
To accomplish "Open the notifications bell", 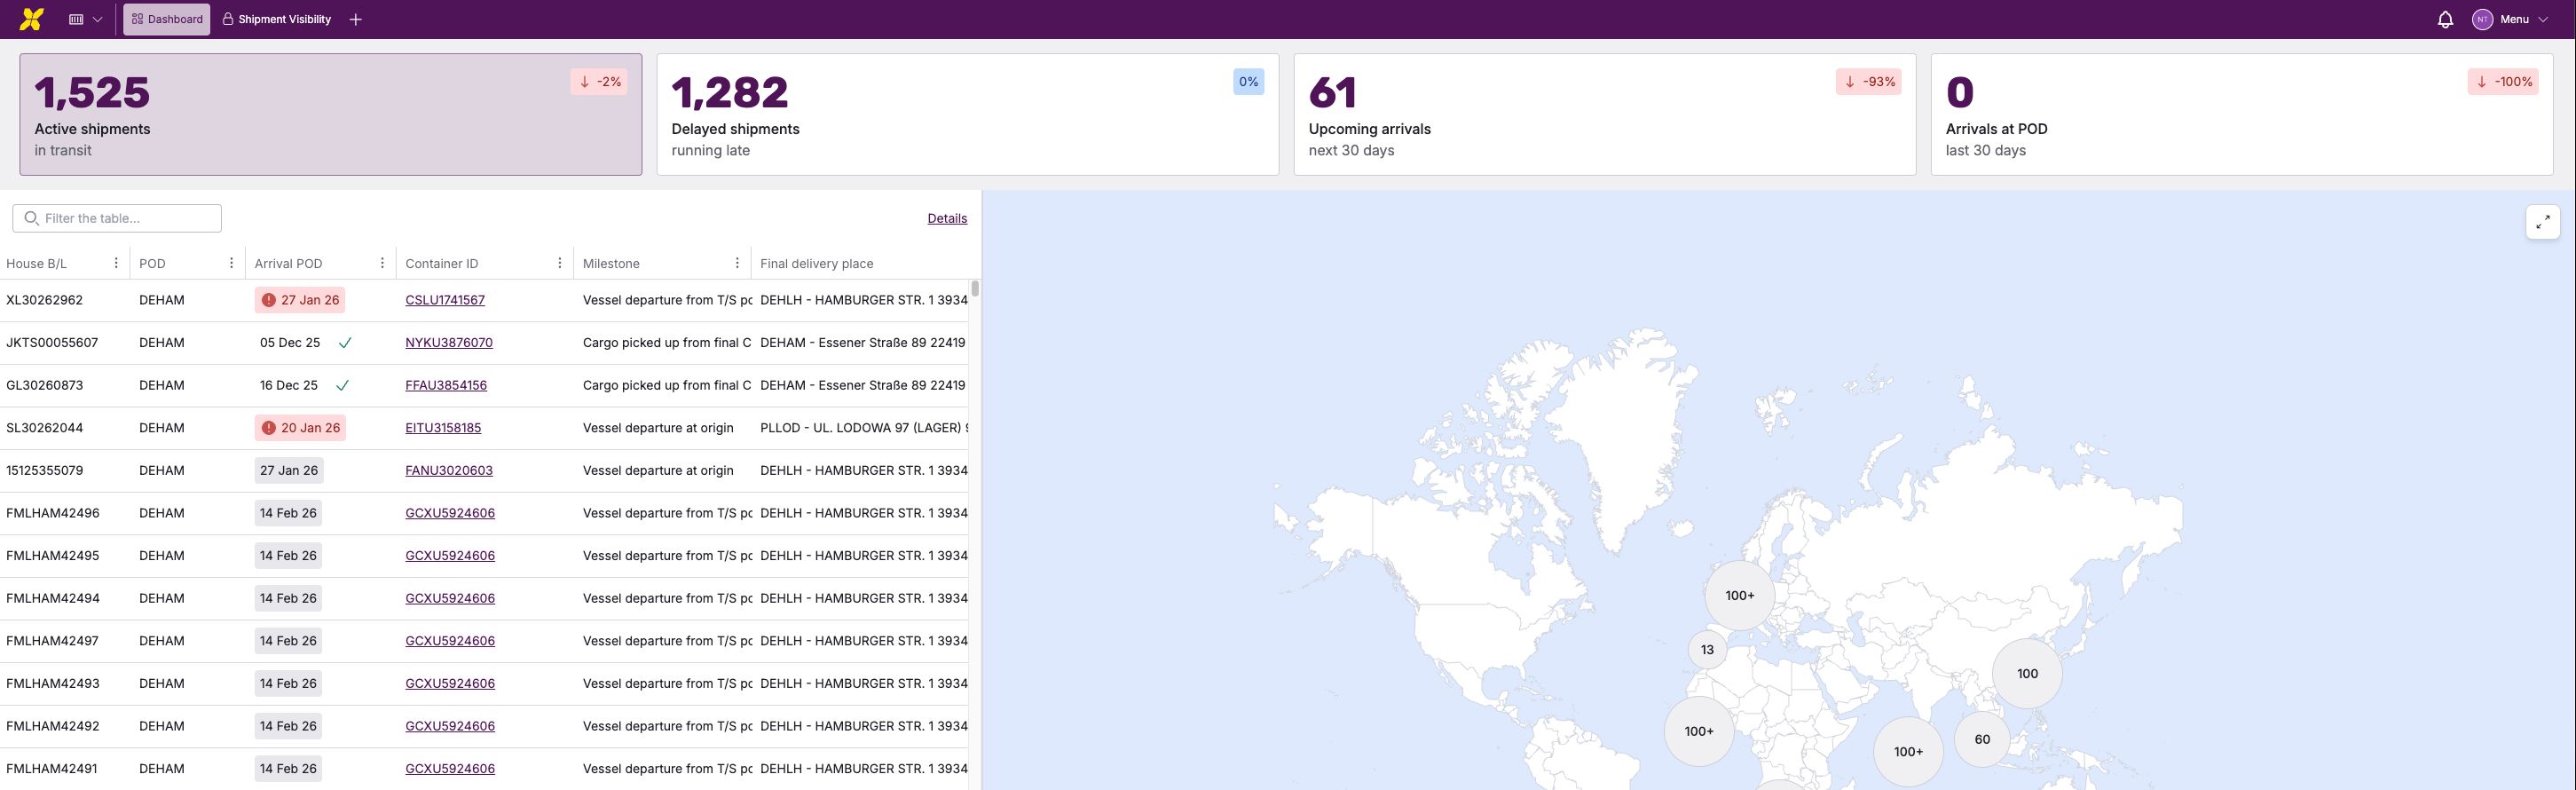I will (x=2445, y=19).
